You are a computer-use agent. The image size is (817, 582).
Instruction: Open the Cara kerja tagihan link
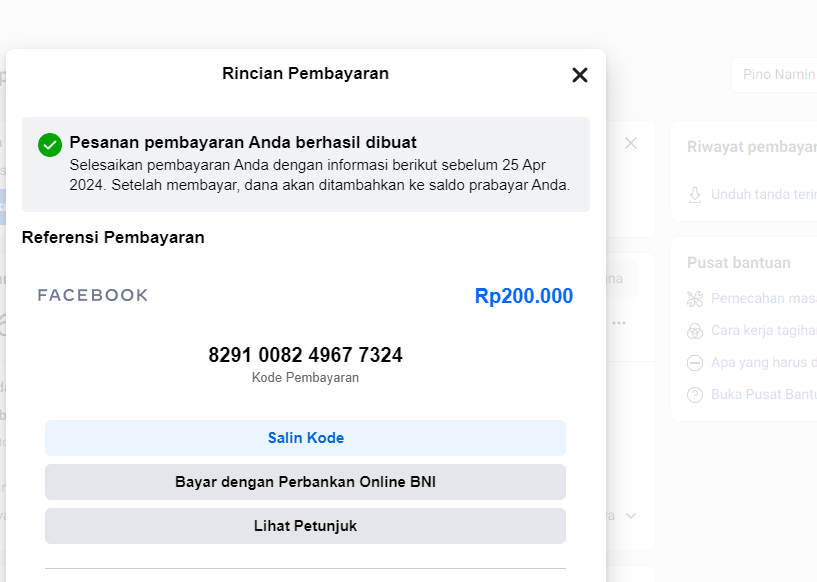click(763, 331)
